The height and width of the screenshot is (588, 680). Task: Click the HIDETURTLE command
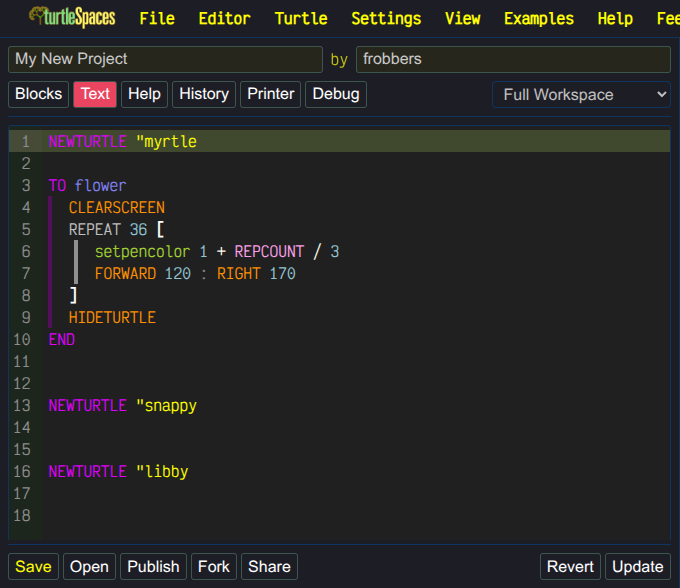[x=112, y=317]
